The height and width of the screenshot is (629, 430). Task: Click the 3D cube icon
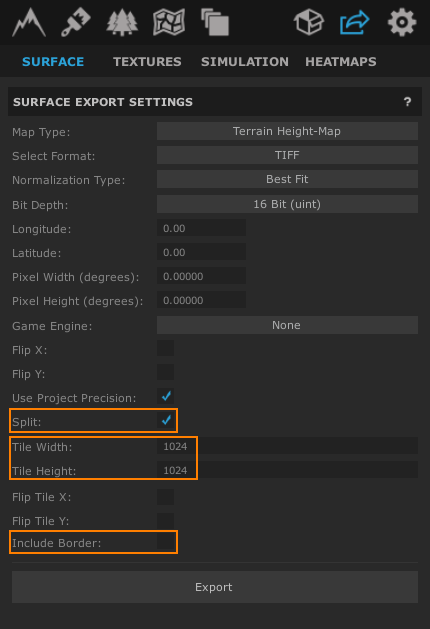pos(308,22)
